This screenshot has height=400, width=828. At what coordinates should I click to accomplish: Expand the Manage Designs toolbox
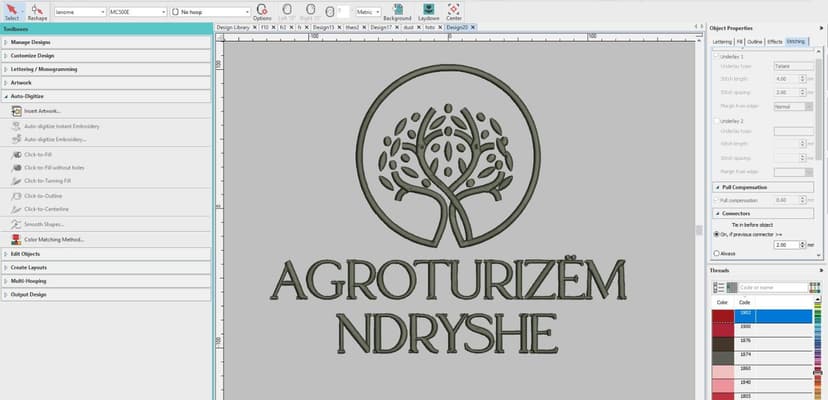coord(106,42)
